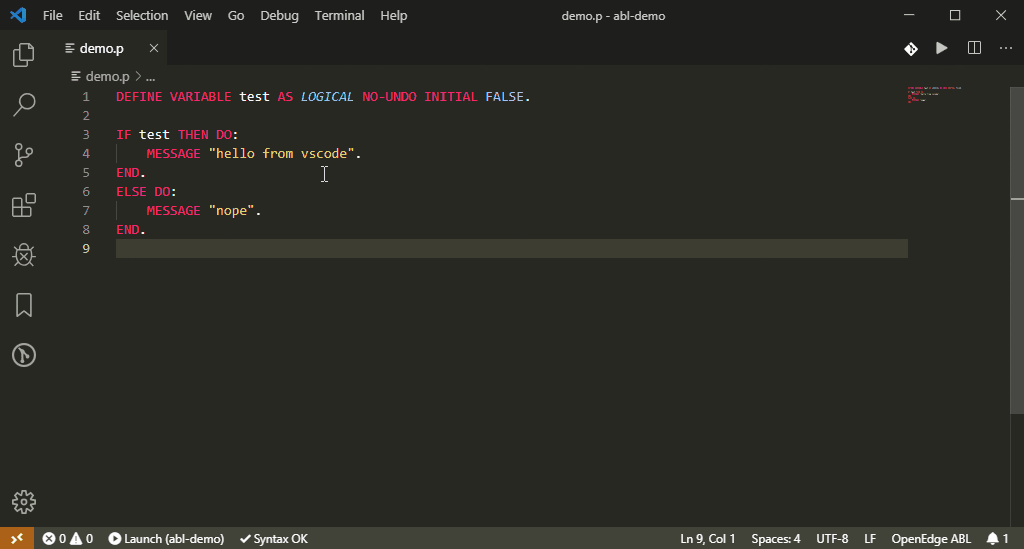Maximize the VS Code window

[955, 15]
